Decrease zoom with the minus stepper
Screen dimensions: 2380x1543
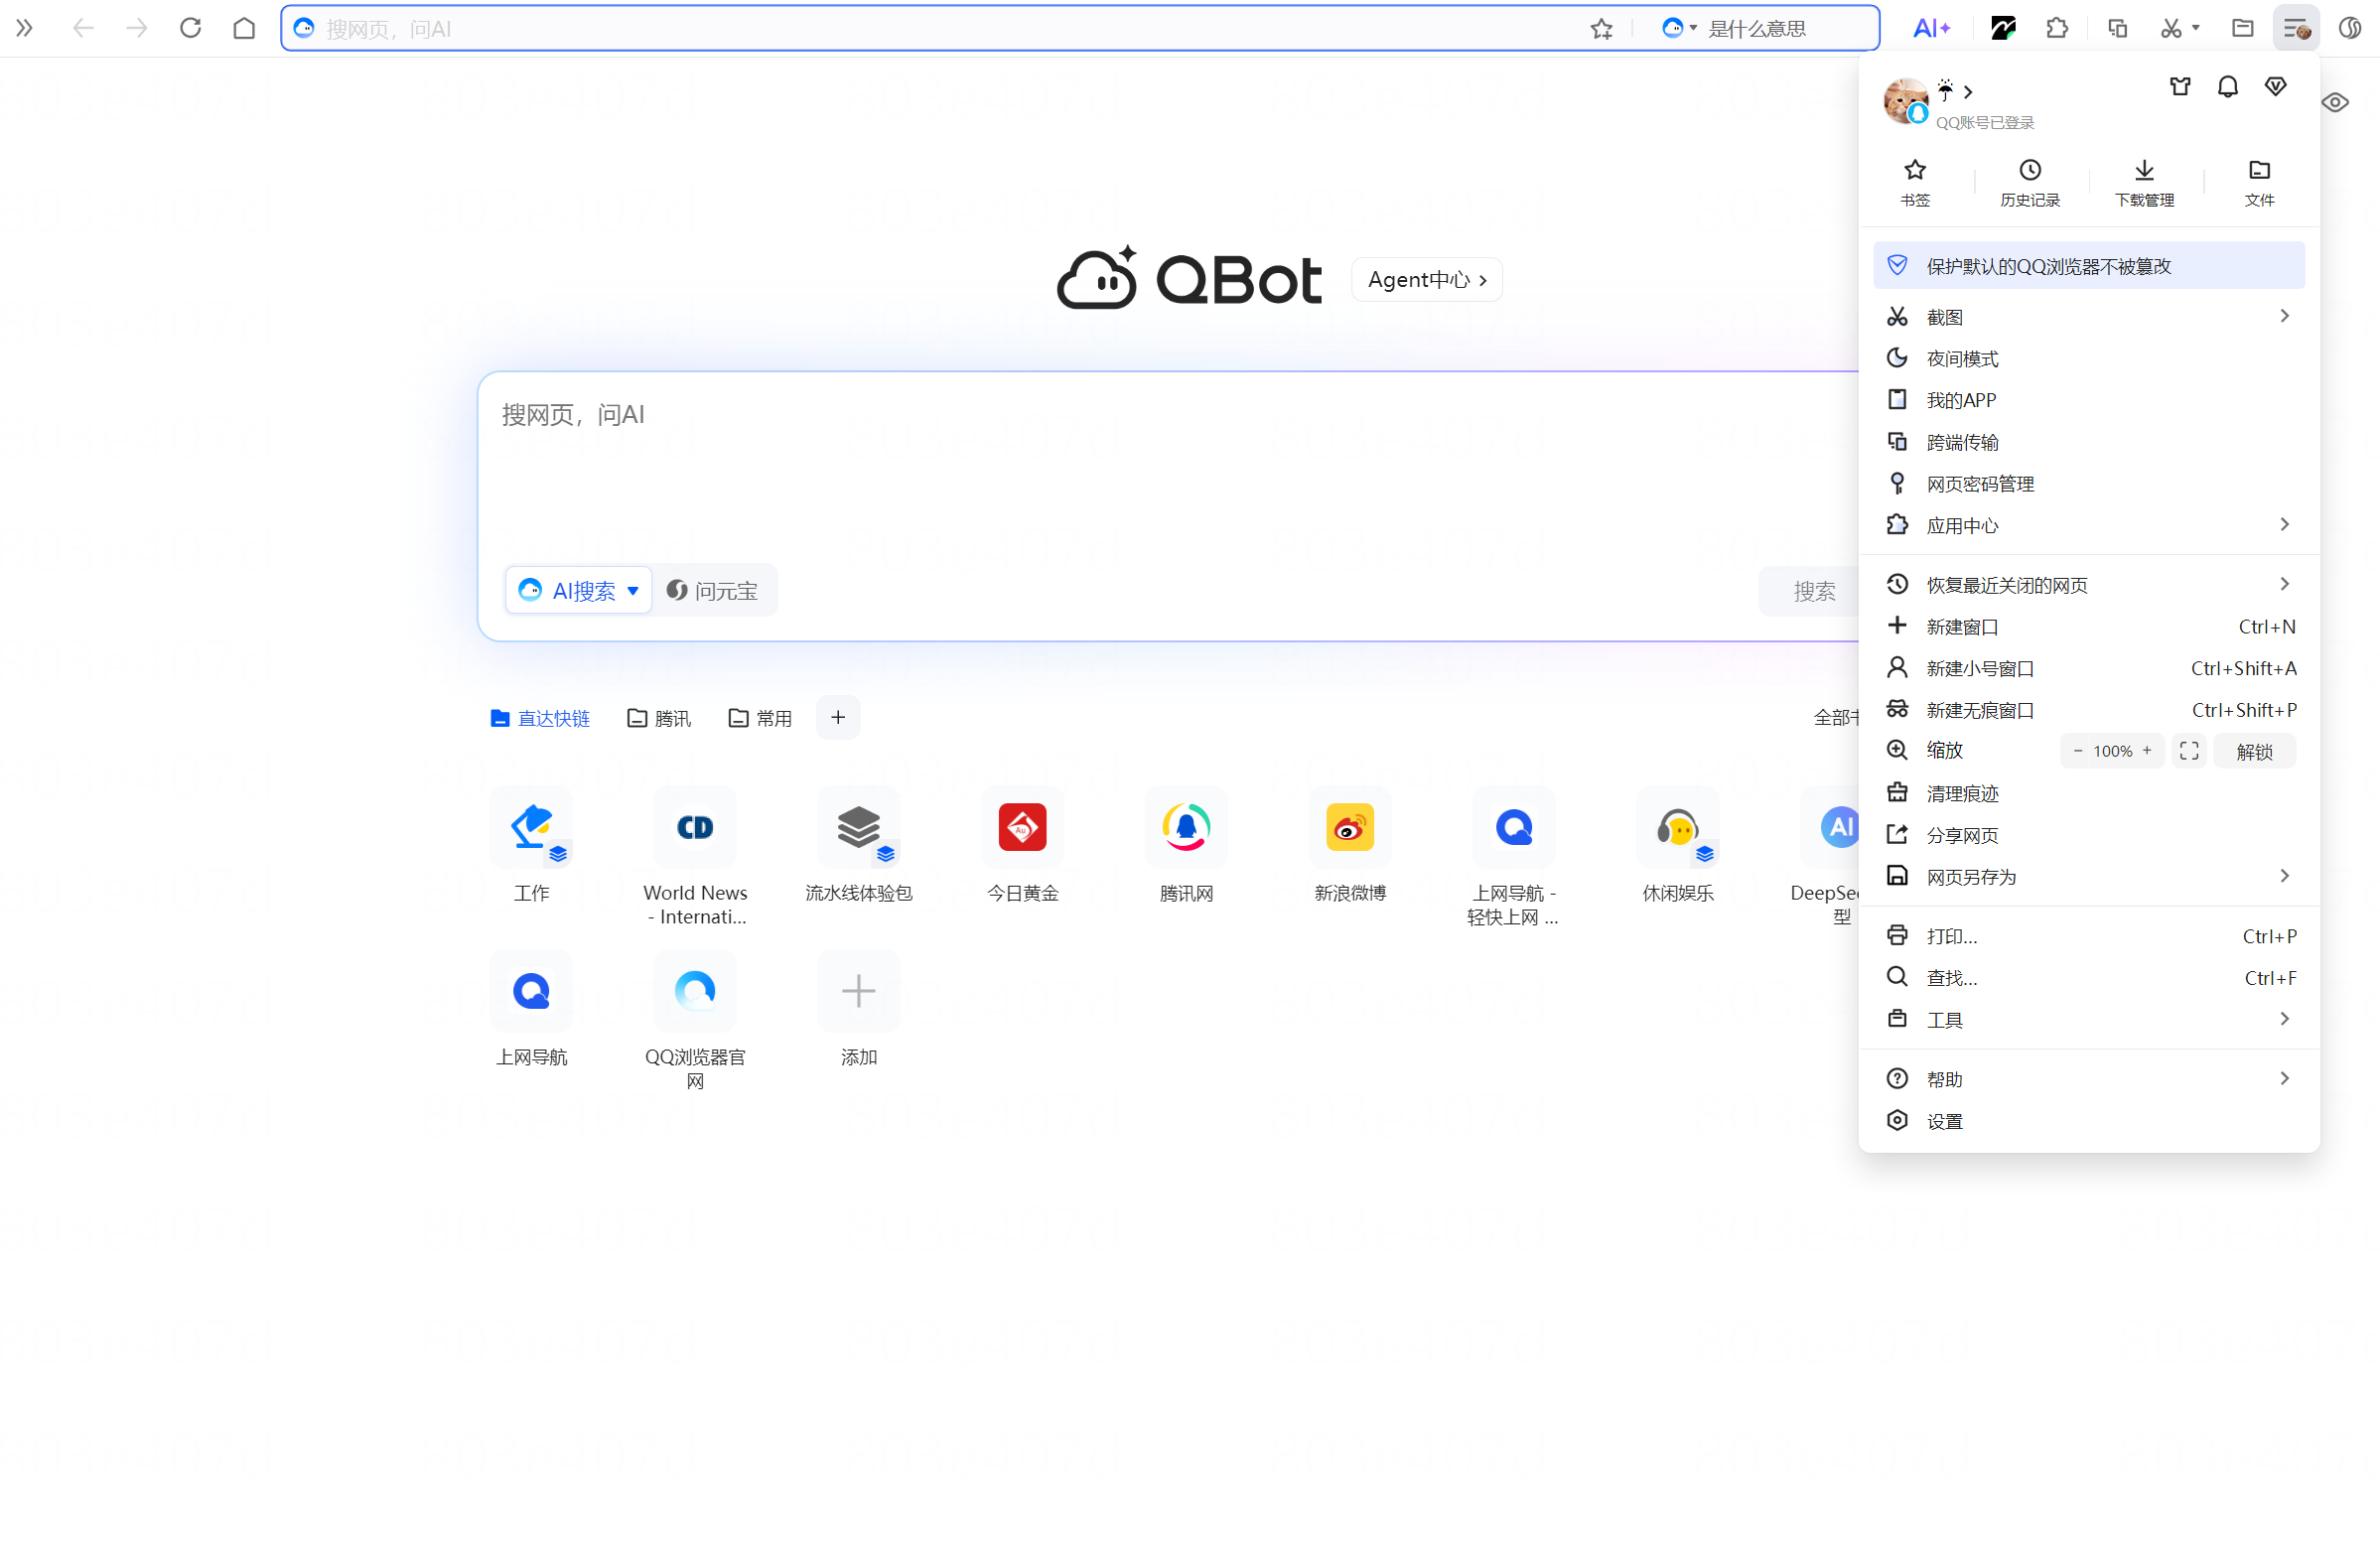coord(2078,751)
